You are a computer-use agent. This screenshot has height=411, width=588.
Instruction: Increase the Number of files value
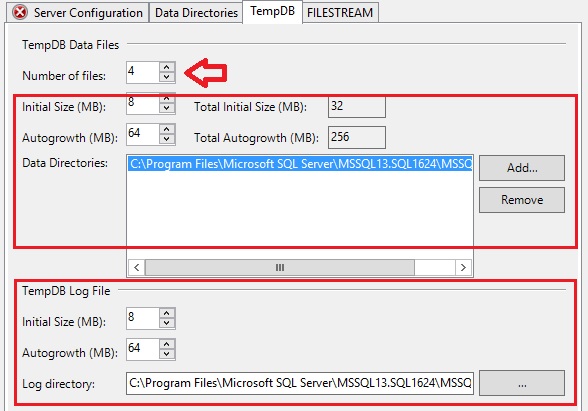[167, 68]
